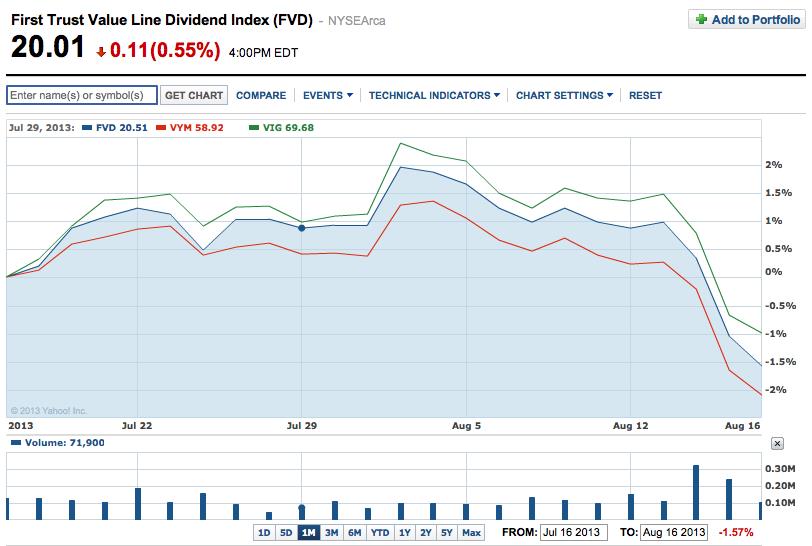Image resolution: width=812 pixels, height=546 pixels.
Task: Click the Aug 16 x-axis label
Action: 743,426
